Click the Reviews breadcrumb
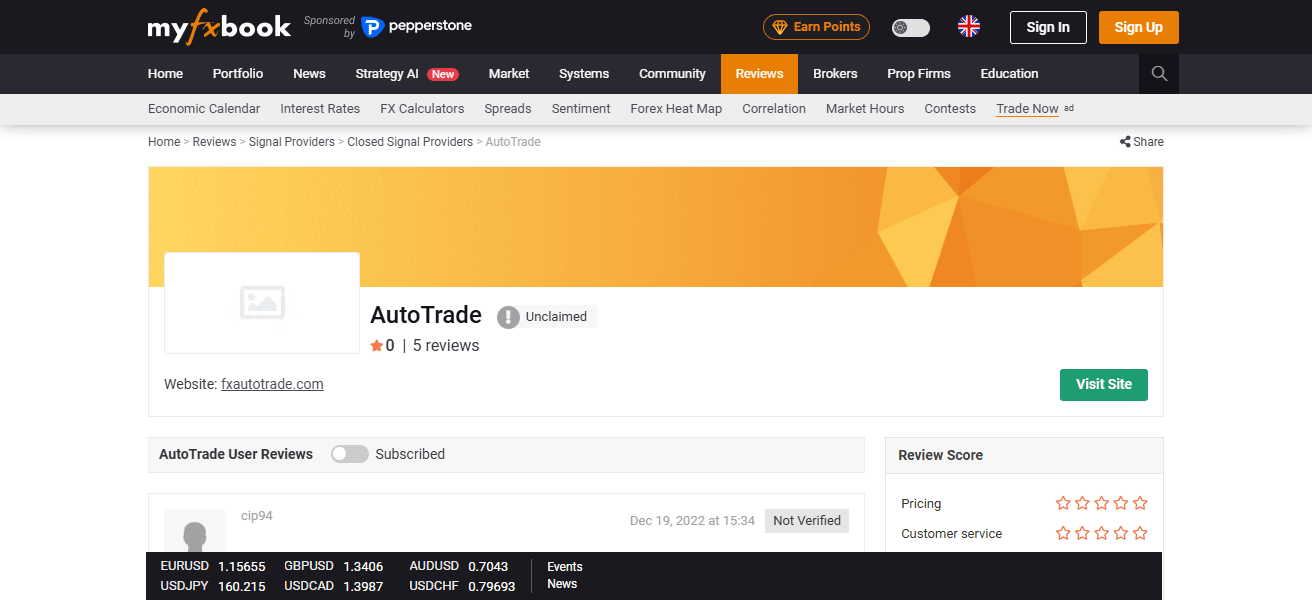The width and height of the screenshot is (1312, 600). [214, 142]
